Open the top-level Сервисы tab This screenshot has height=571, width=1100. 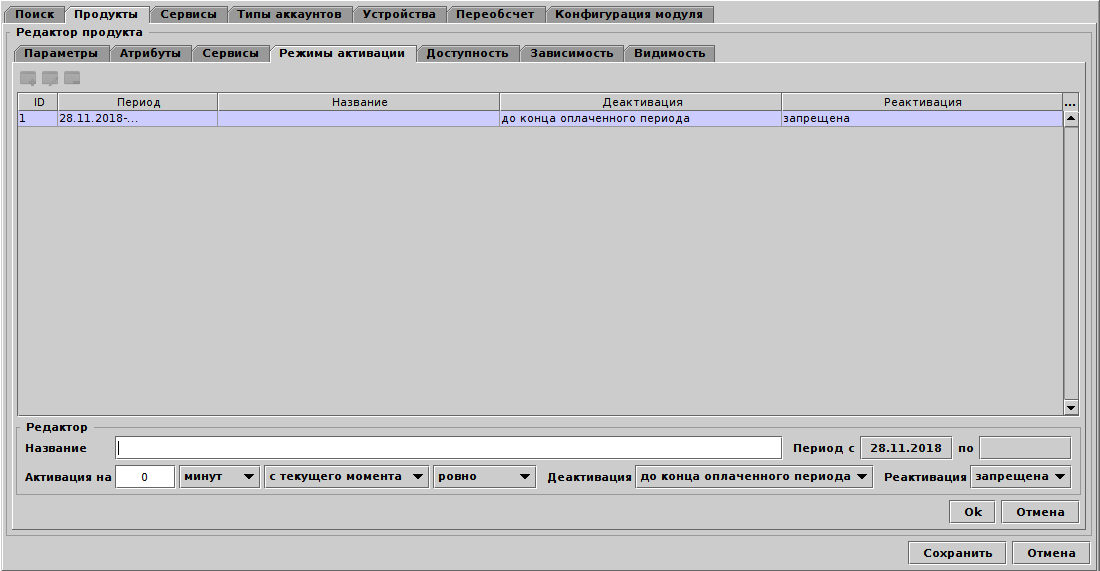pyautogui.click(x=188, y=14)
